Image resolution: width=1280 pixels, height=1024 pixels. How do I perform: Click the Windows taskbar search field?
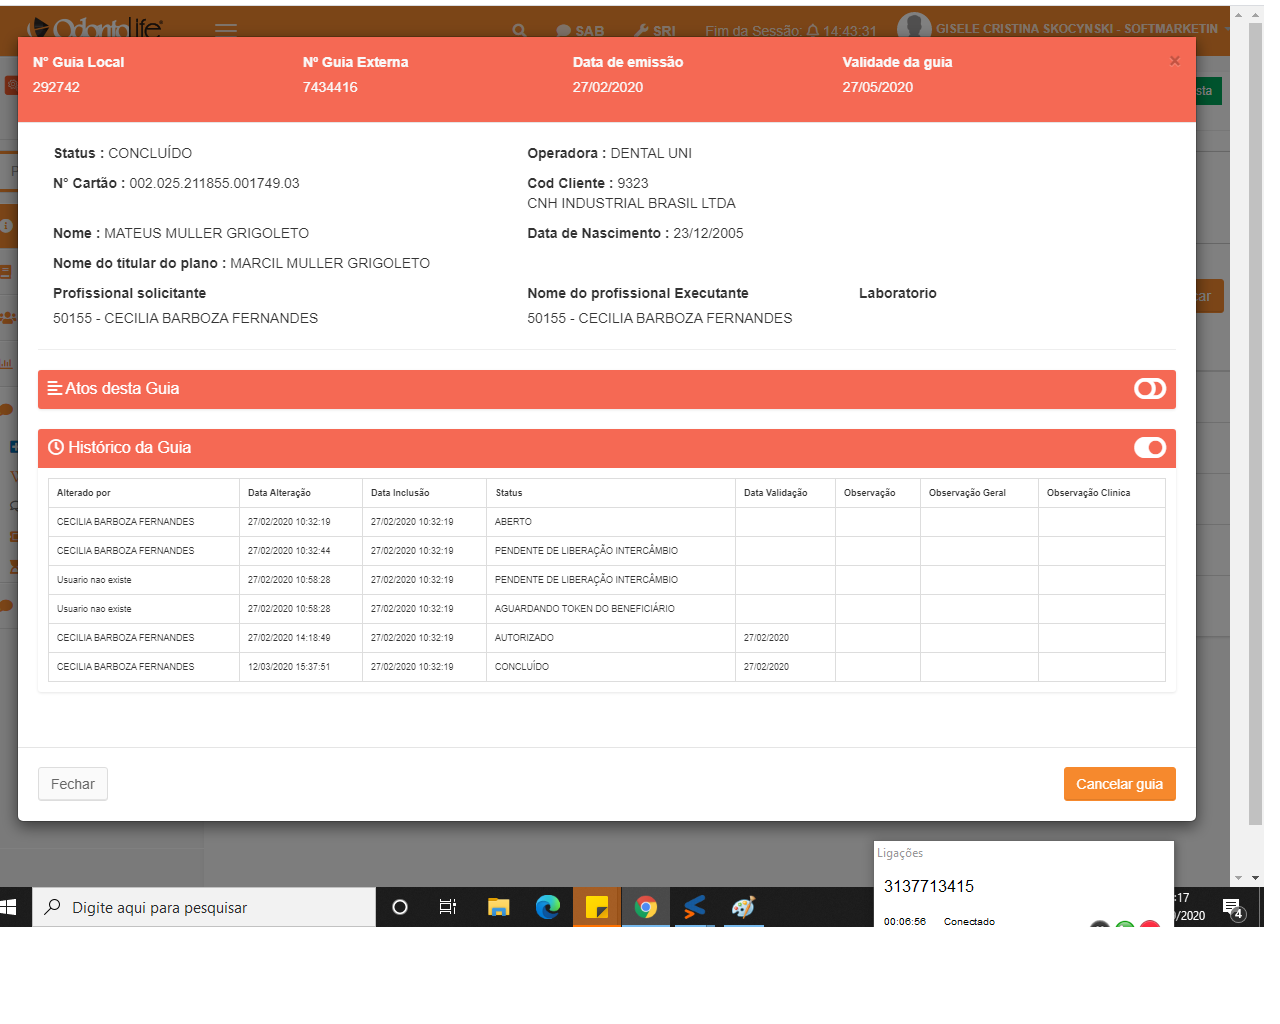204,907
